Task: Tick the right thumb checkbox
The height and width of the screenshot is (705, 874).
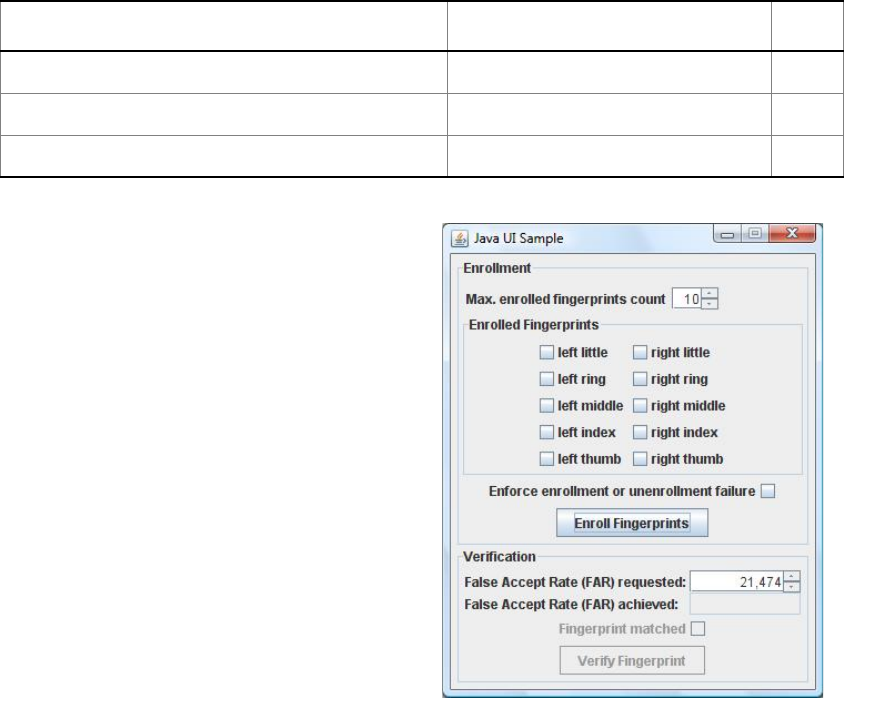Action: [640, 459]
